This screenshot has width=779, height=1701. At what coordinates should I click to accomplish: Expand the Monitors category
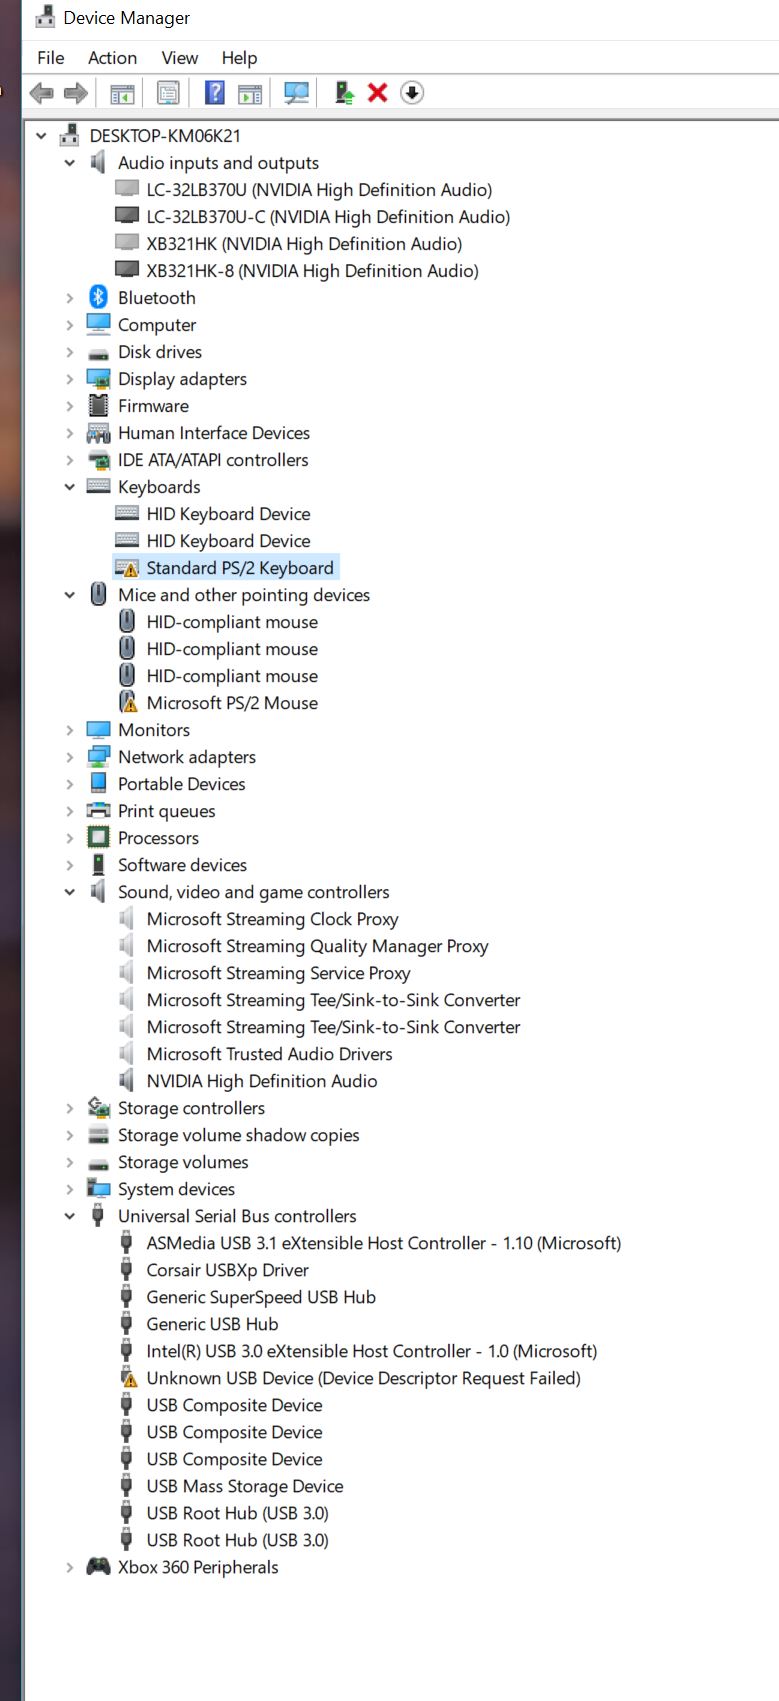click(x=69, y=730)
